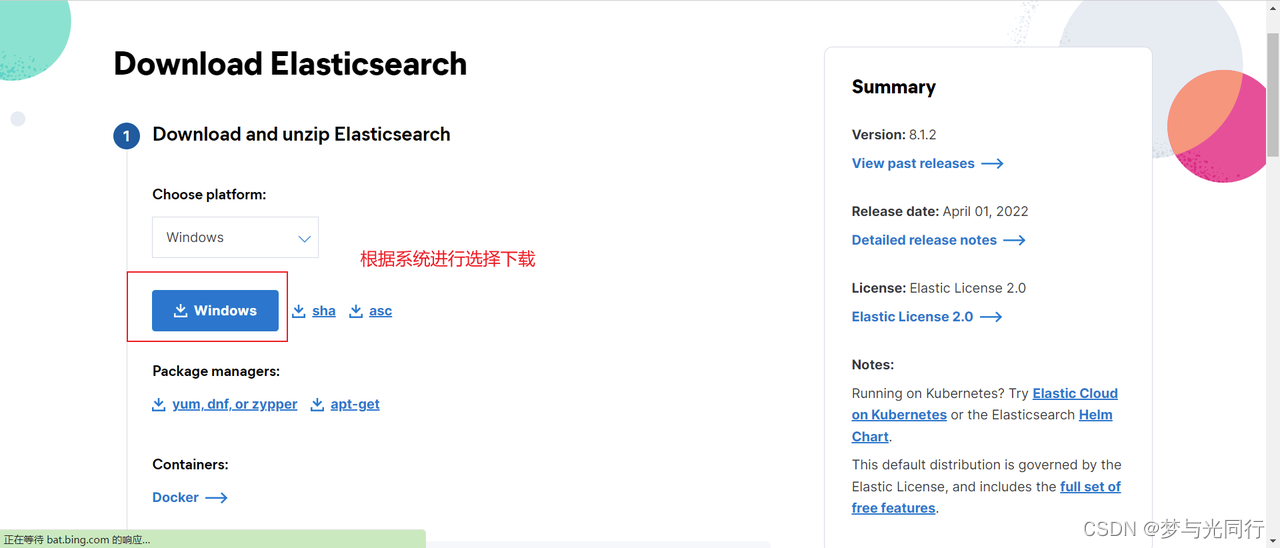The width and height of the screenshot is (1280, 548).
Task: Click the Containers: label
Action: [x=190, y=464]
